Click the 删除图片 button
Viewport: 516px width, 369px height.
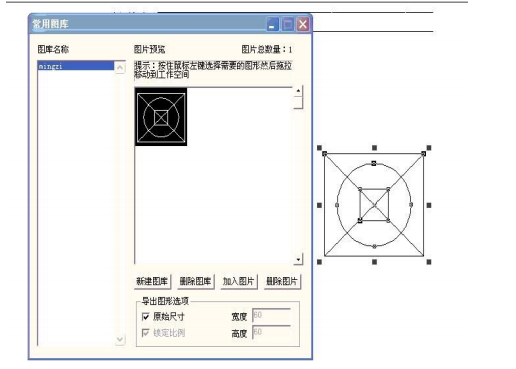282,281
